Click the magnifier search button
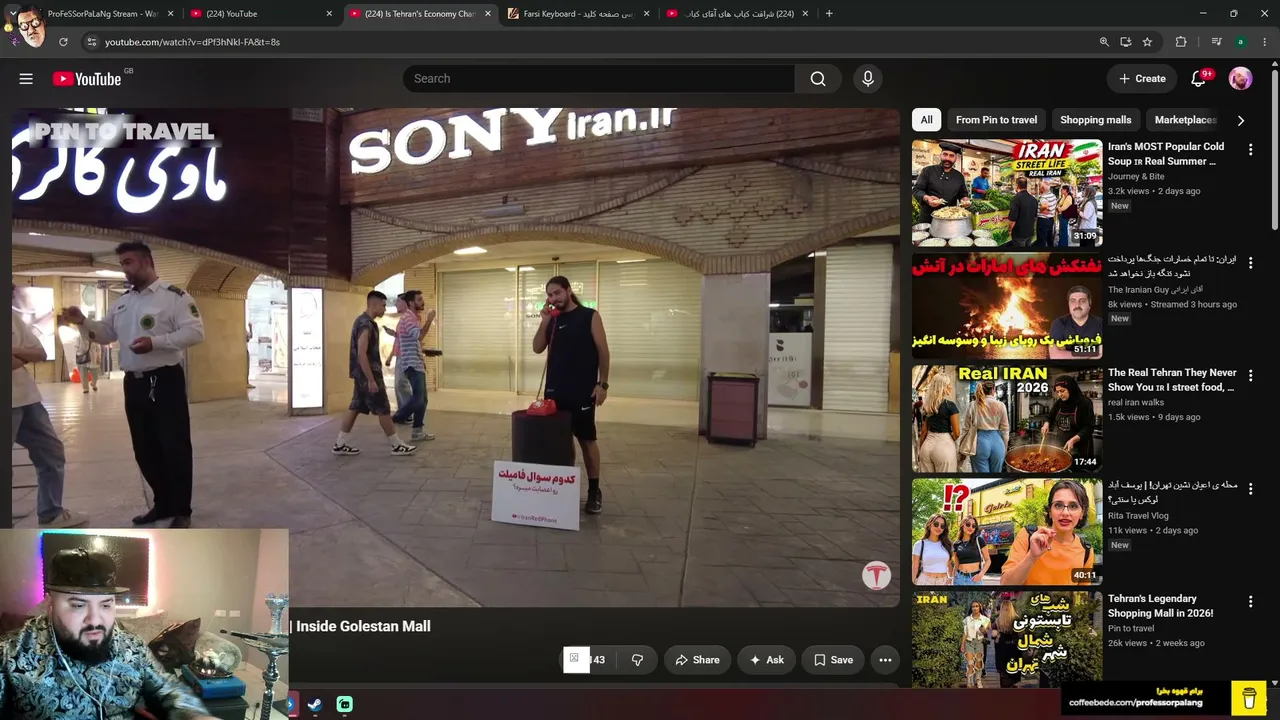The image size is (1280, 720). [x=818, y=79]
